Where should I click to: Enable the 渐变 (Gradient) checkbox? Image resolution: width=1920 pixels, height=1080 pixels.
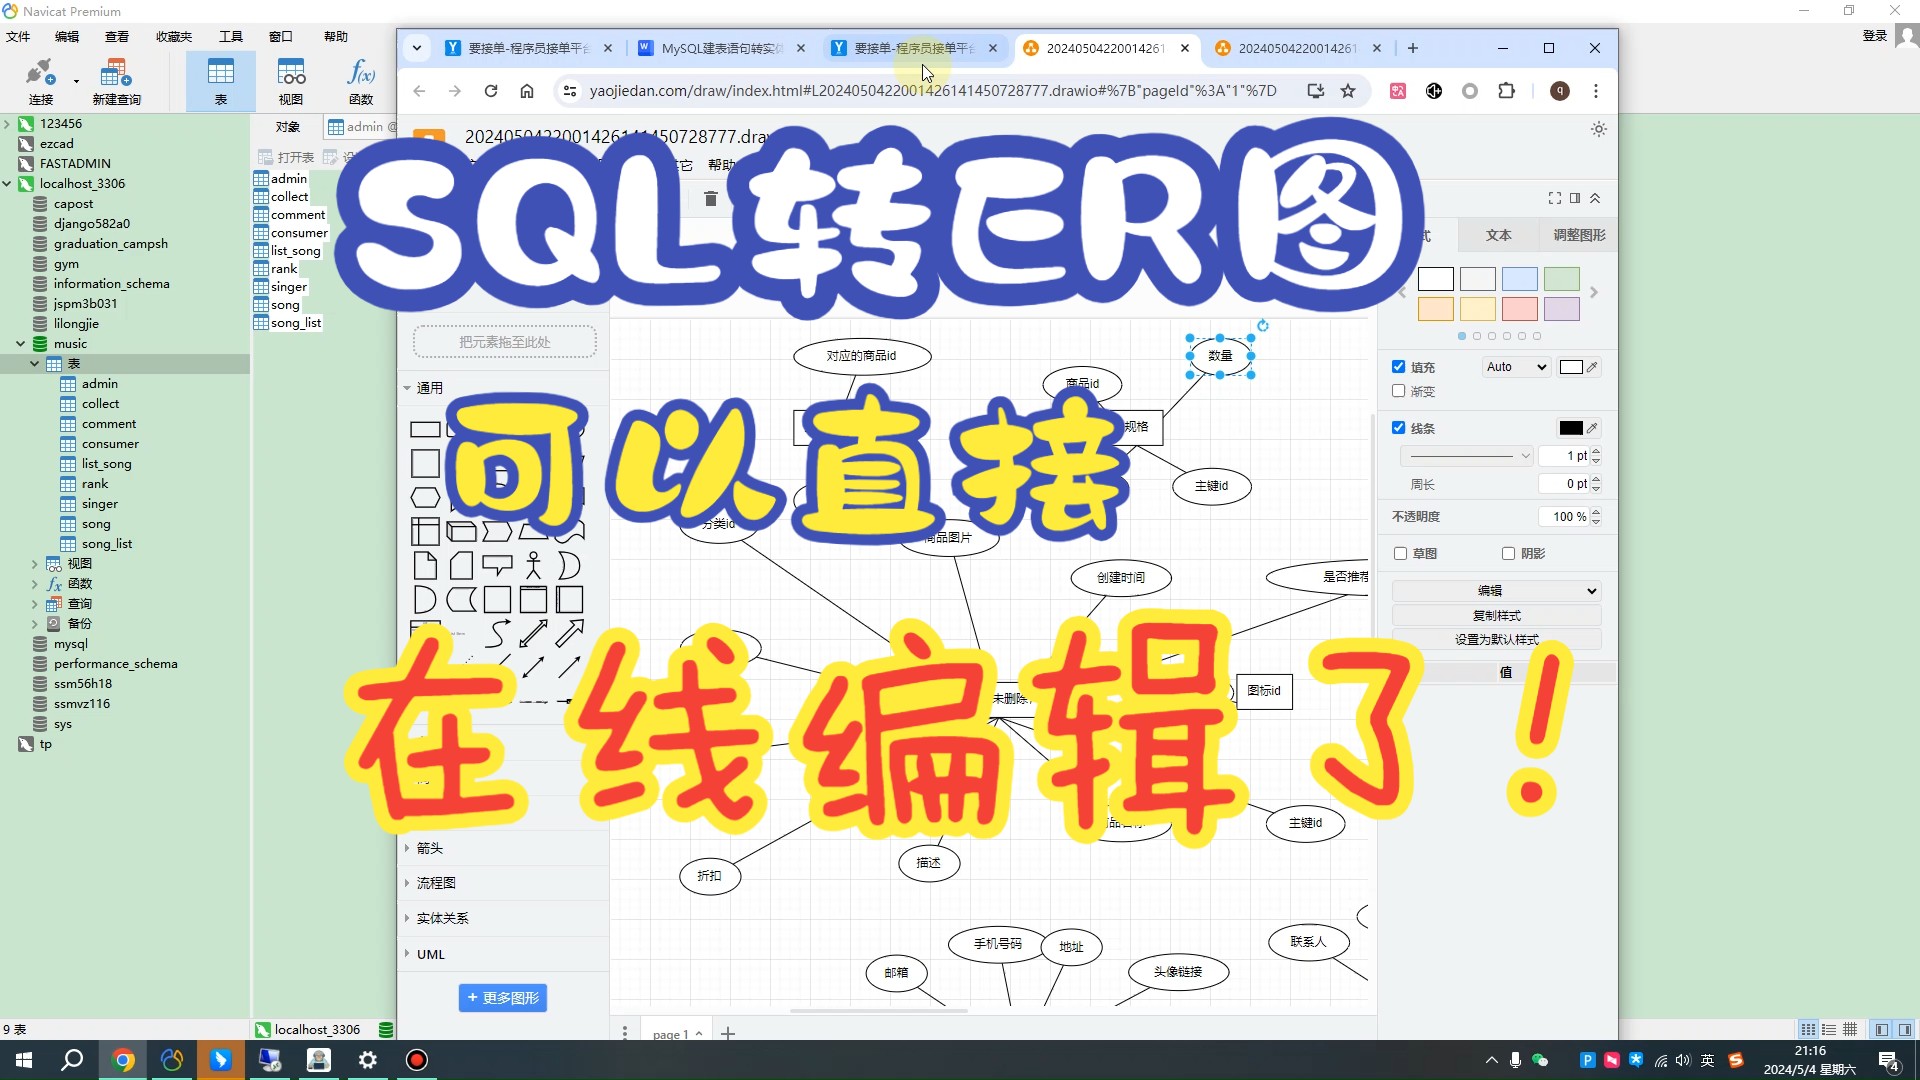point(1398,391)
